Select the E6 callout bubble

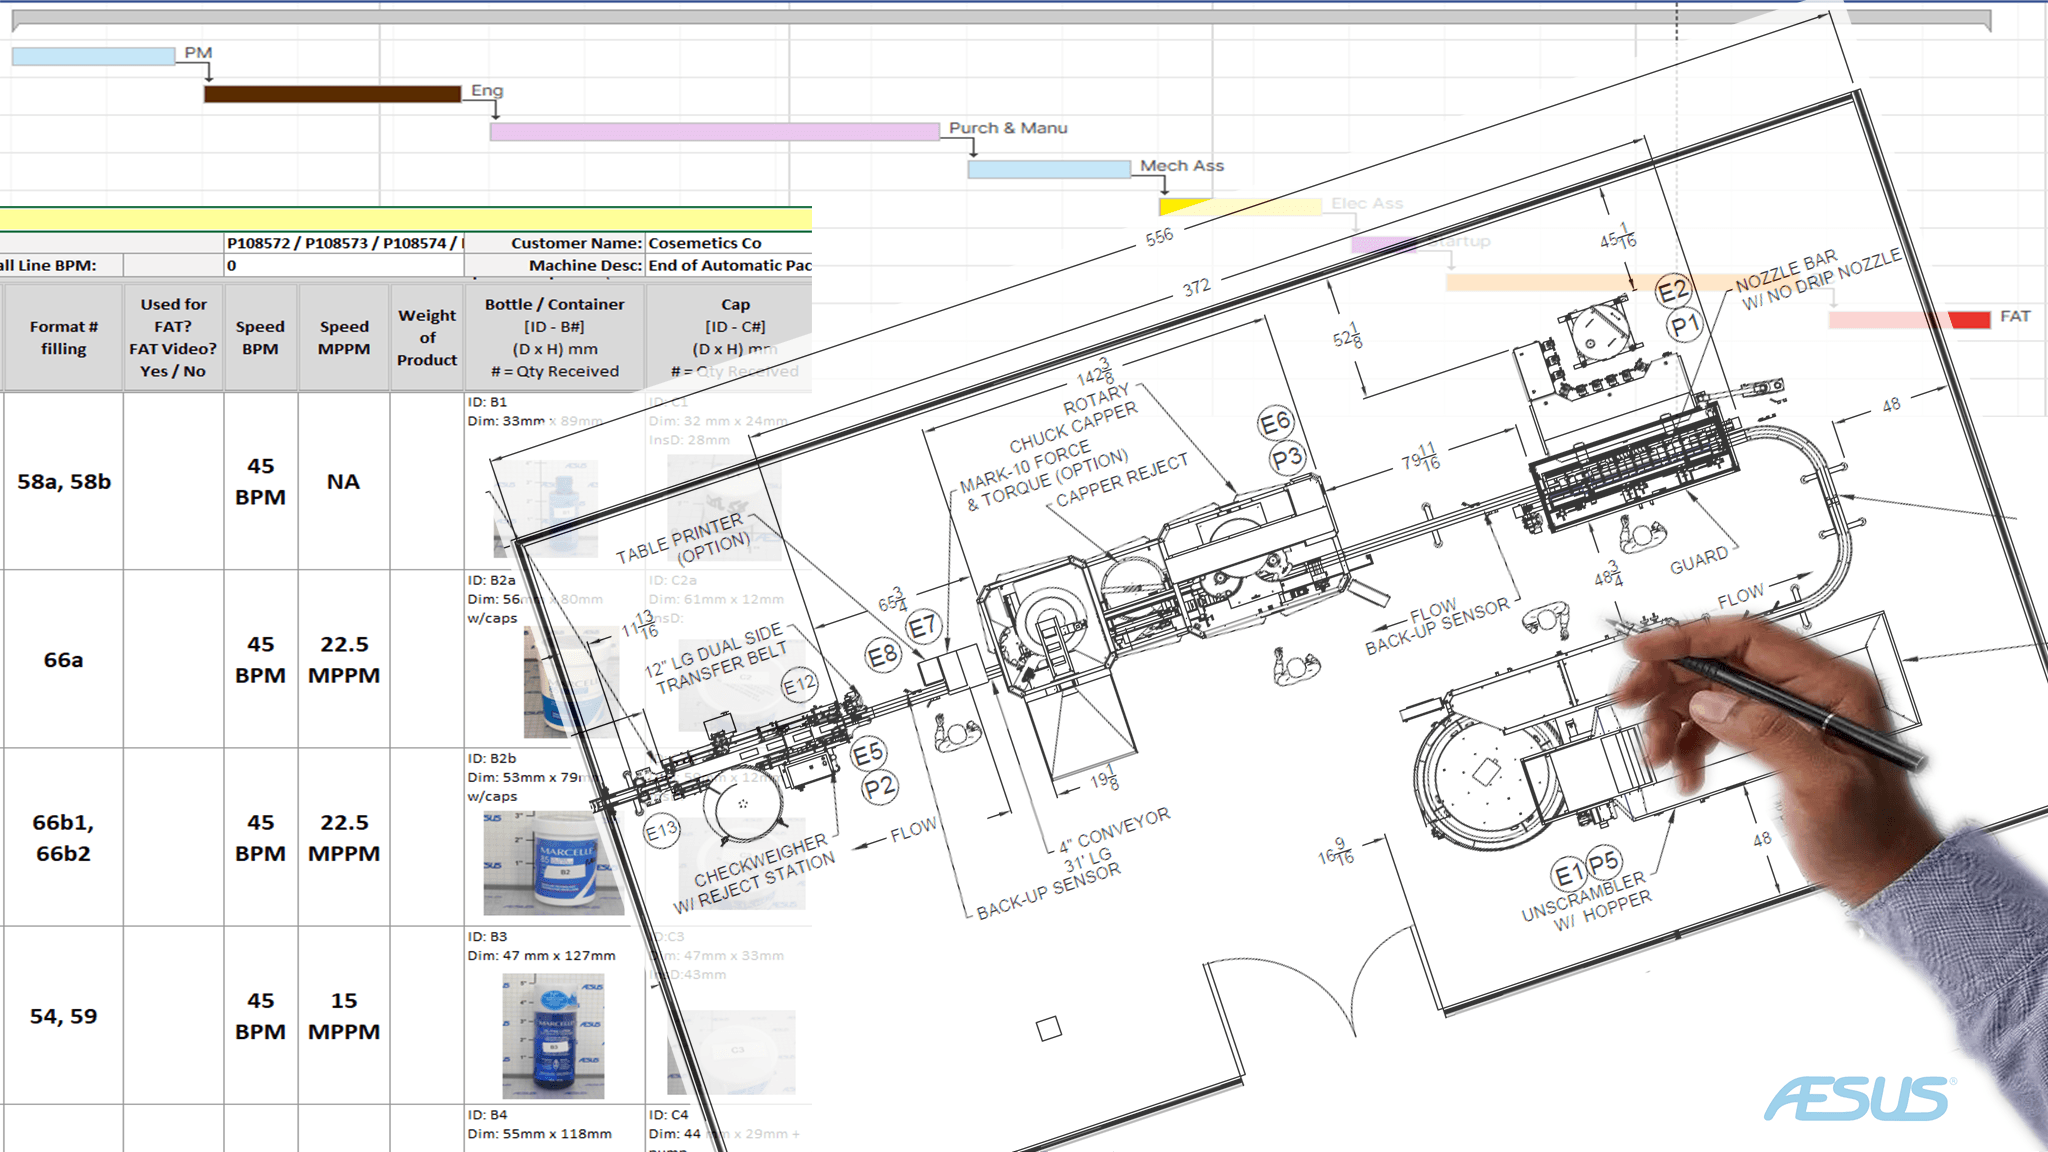pyautogui.click(x=1275, y=423)
